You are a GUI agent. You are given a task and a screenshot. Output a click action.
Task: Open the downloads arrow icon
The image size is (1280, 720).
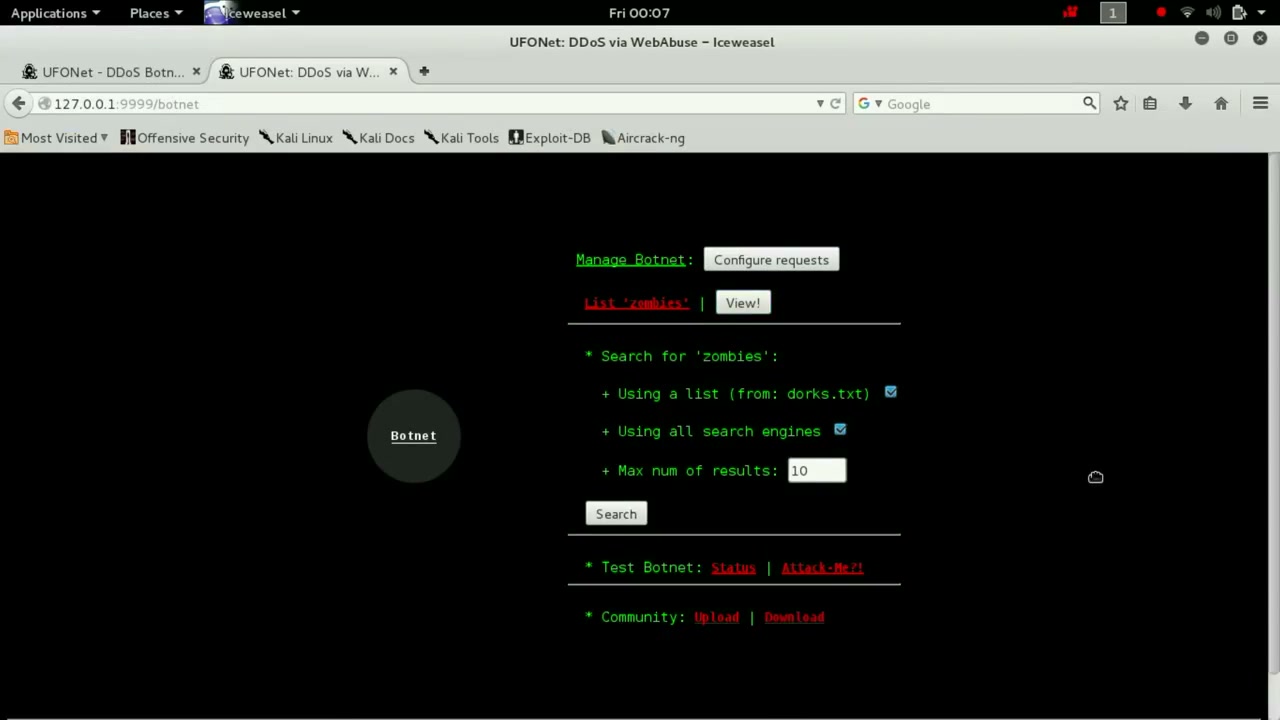click(1185, 104)
